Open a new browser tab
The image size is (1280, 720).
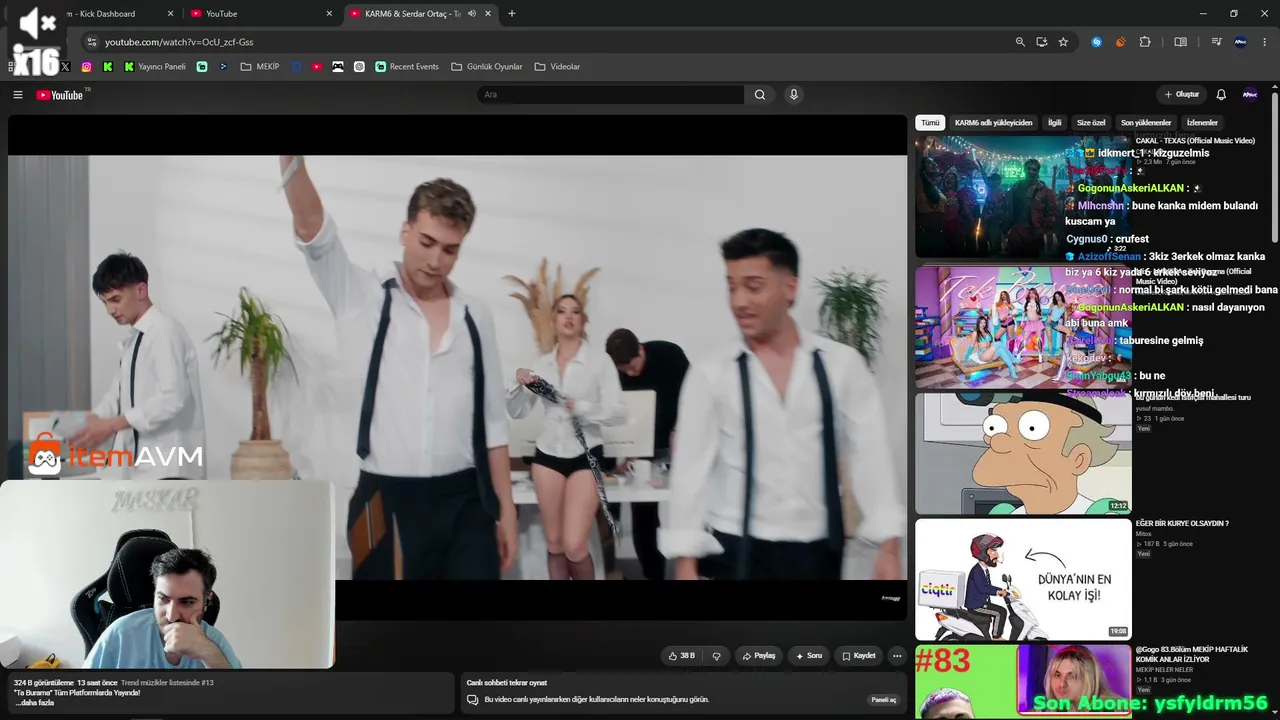pyautogui.click(x=512, y=14)
